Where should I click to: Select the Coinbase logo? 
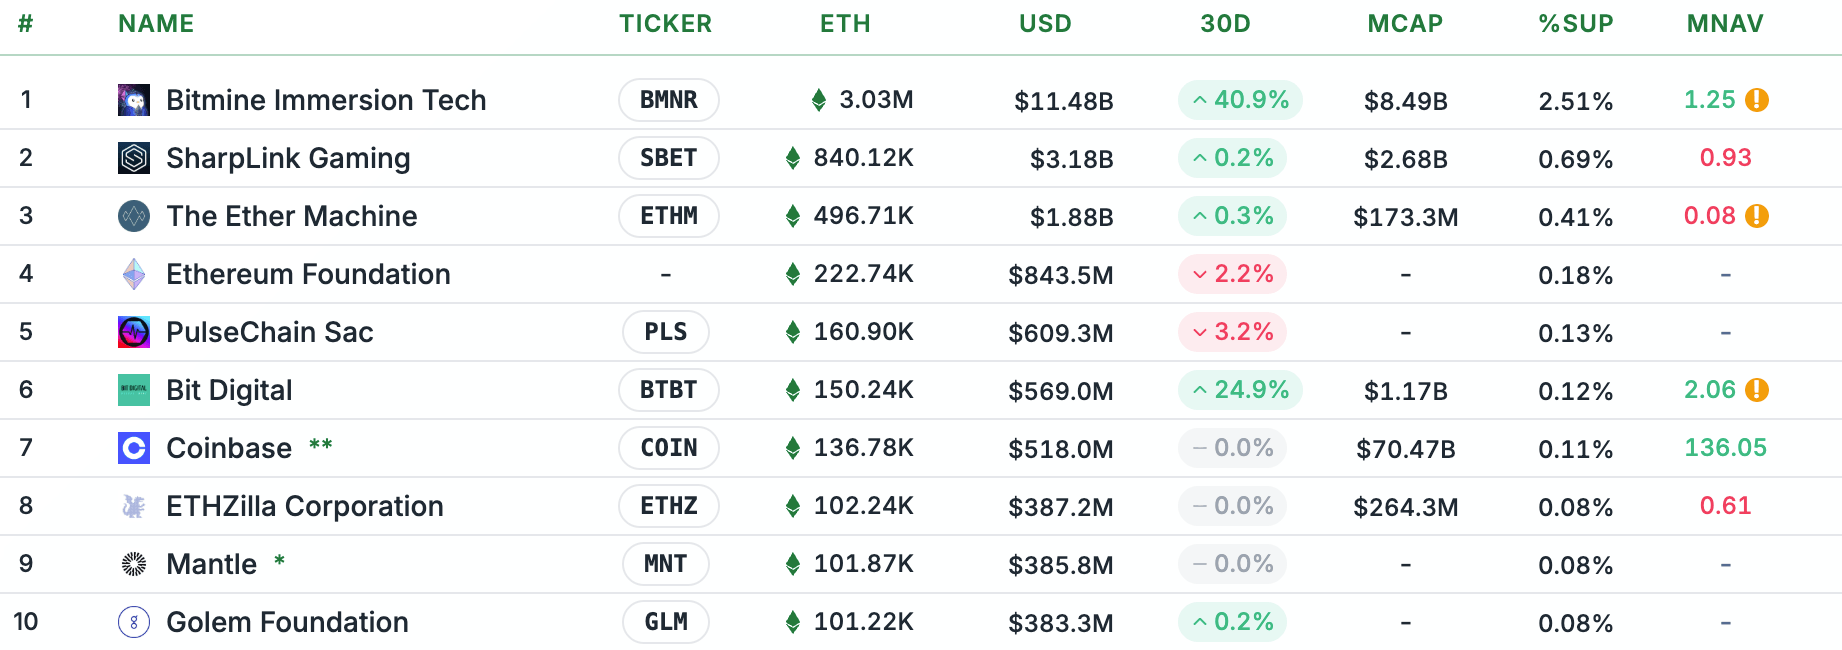tap(132, 448)
